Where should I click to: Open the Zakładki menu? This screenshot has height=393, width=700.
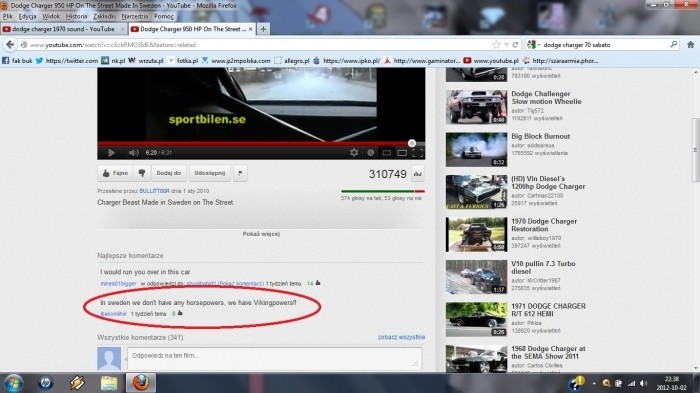[x=104, y=16]
